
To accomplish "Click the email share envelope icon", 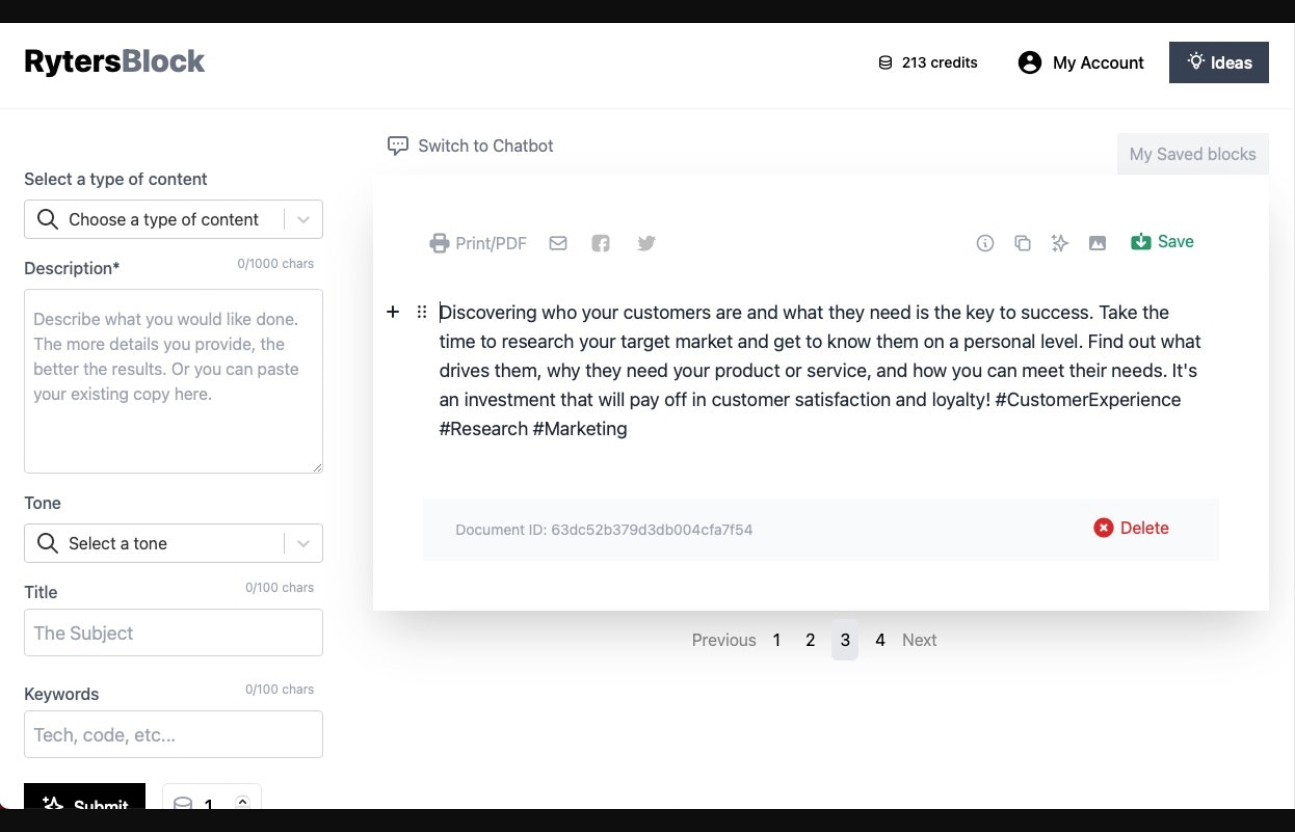I will [x=558, y=243].
